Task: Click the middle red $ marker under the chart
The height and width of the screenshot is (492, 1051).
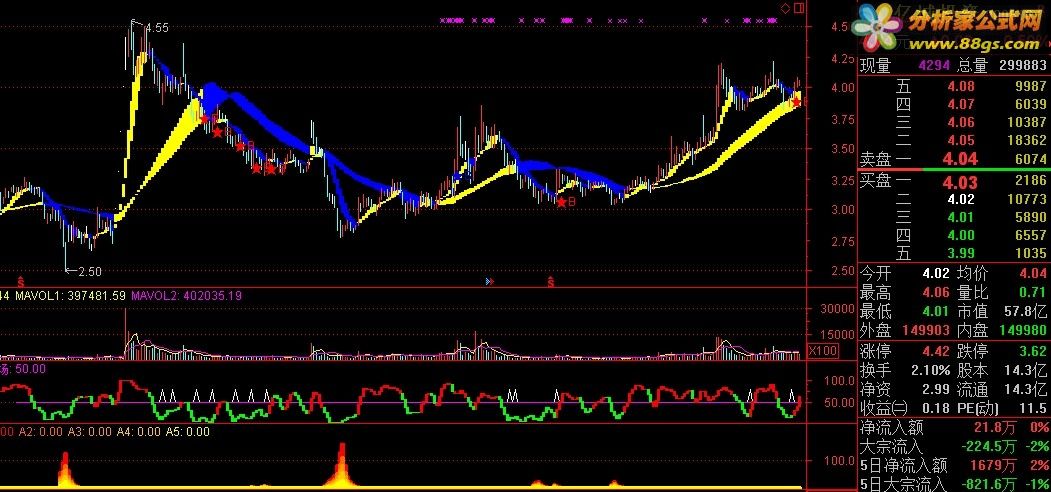Action: click(551, 280)
